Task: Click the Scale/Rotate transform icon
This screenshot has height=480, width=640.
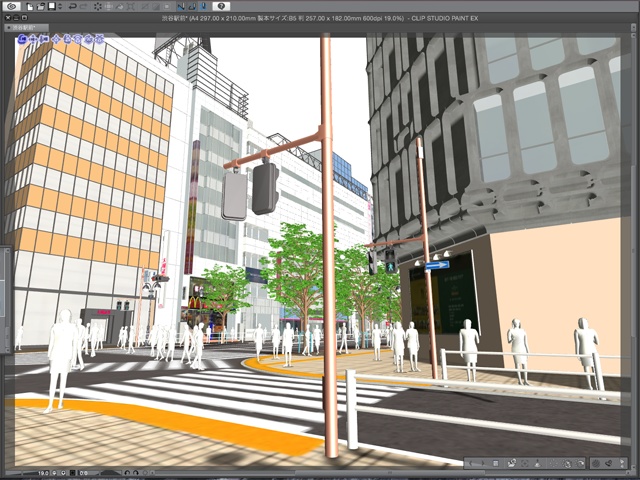Action: tap(131, 7)
